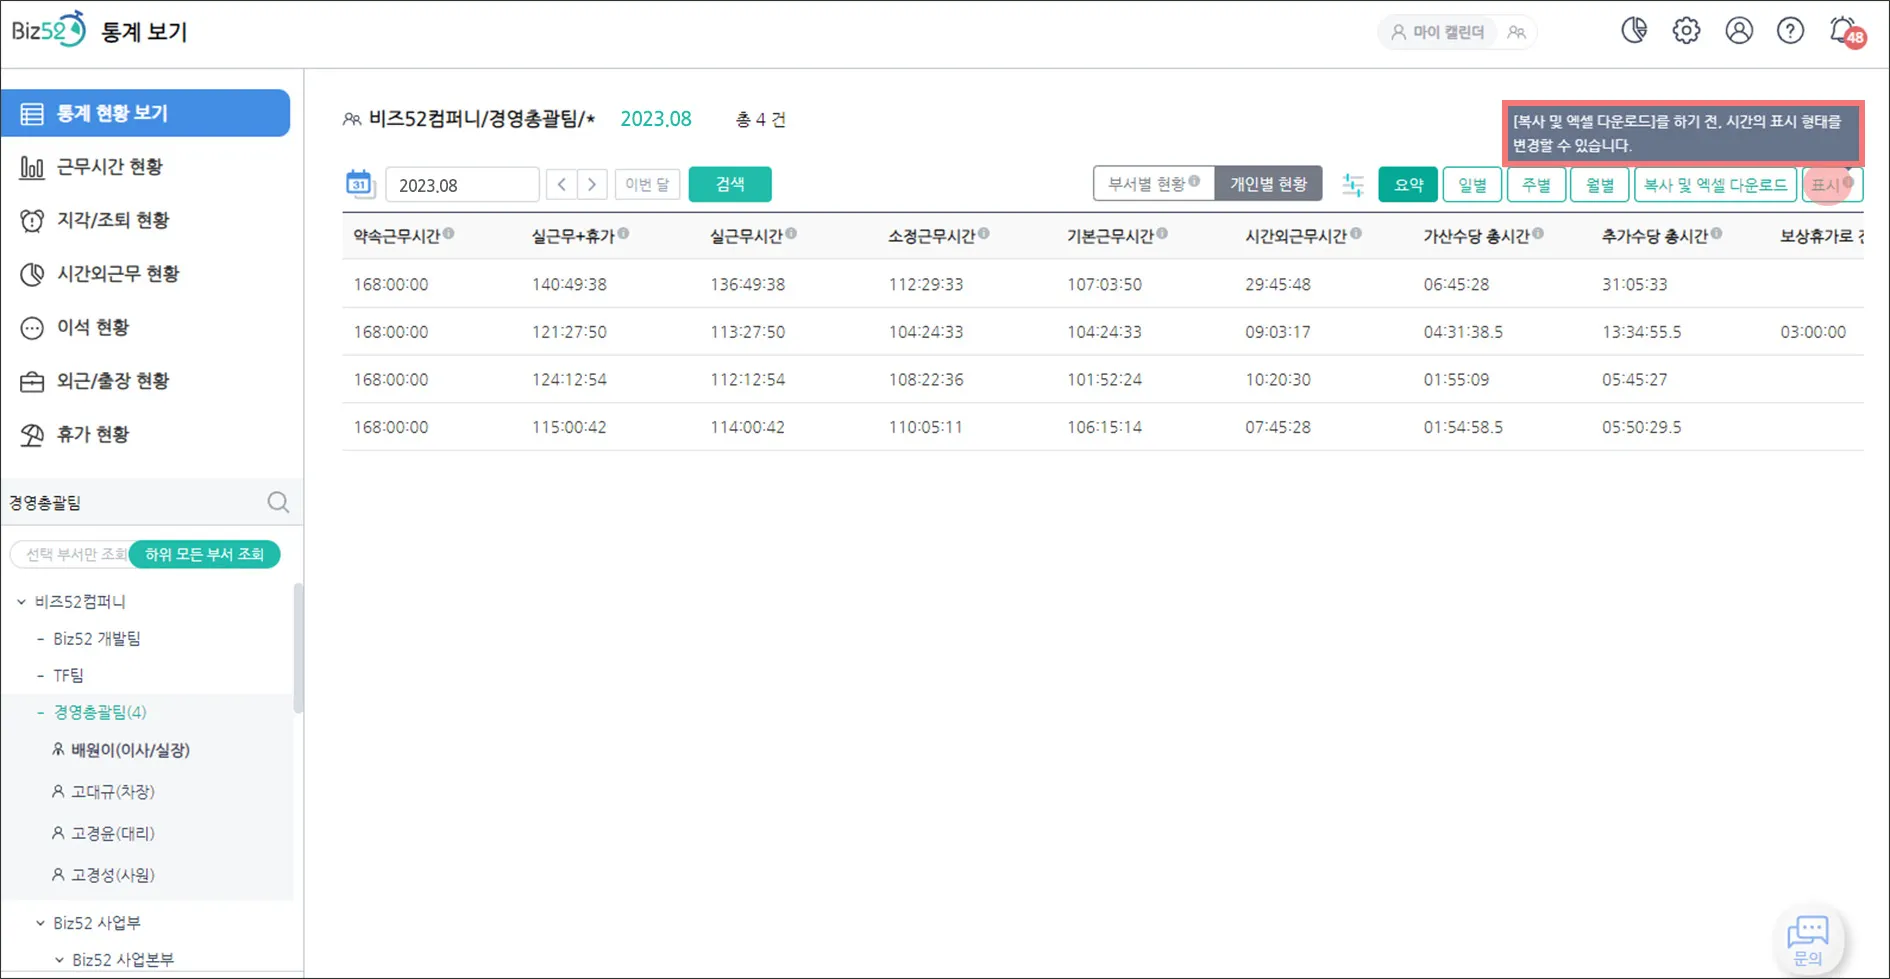Click the 2023.08 date input field

tap(462, 185)
